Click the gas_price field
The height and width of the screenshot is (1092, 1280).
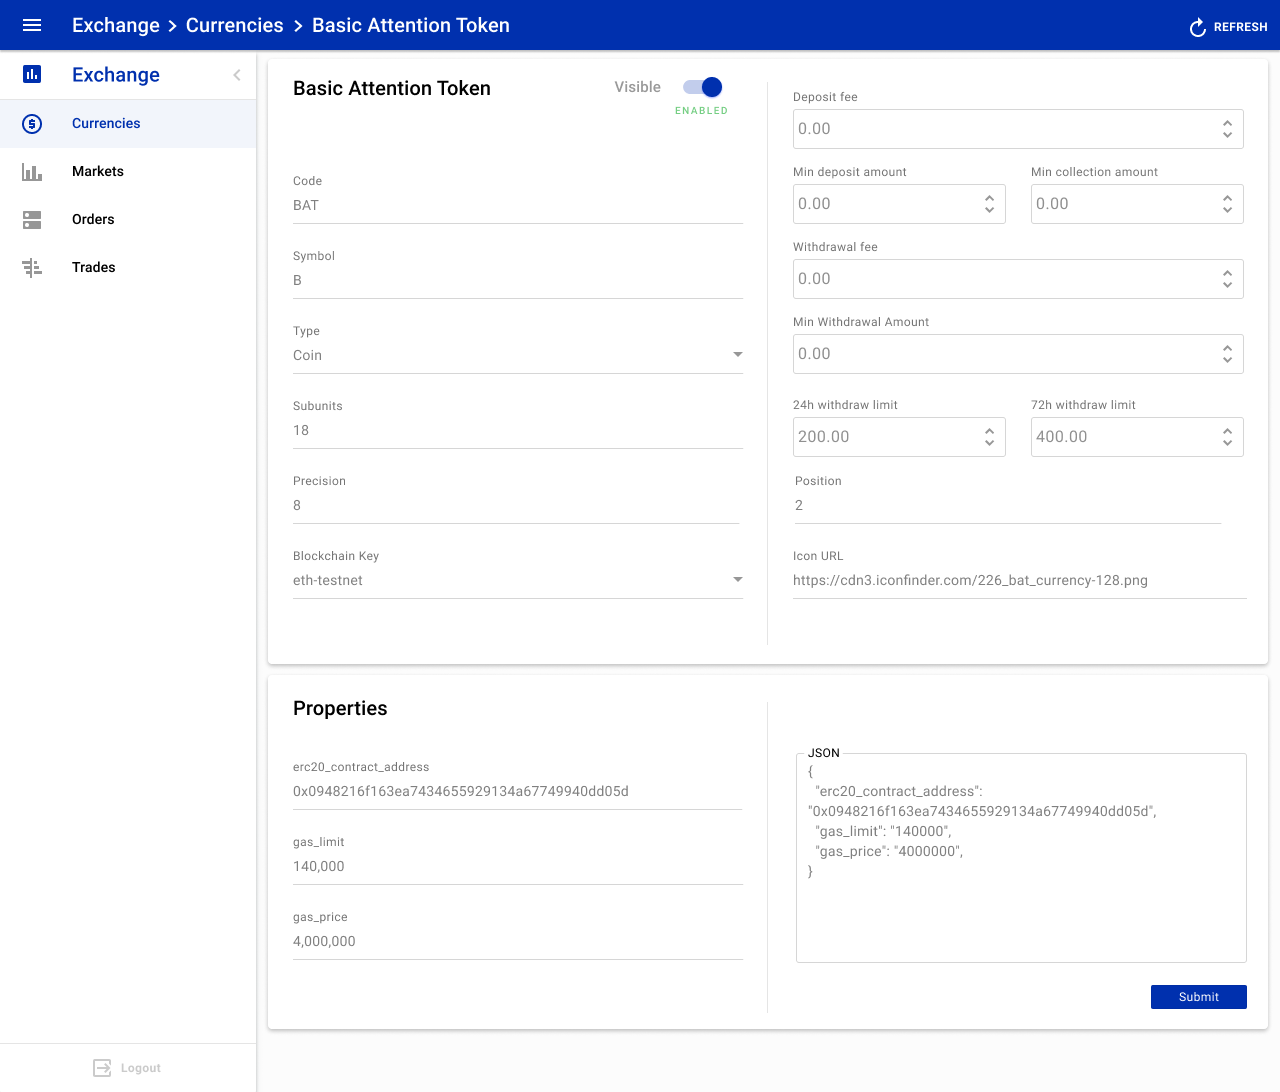point(518,942)
